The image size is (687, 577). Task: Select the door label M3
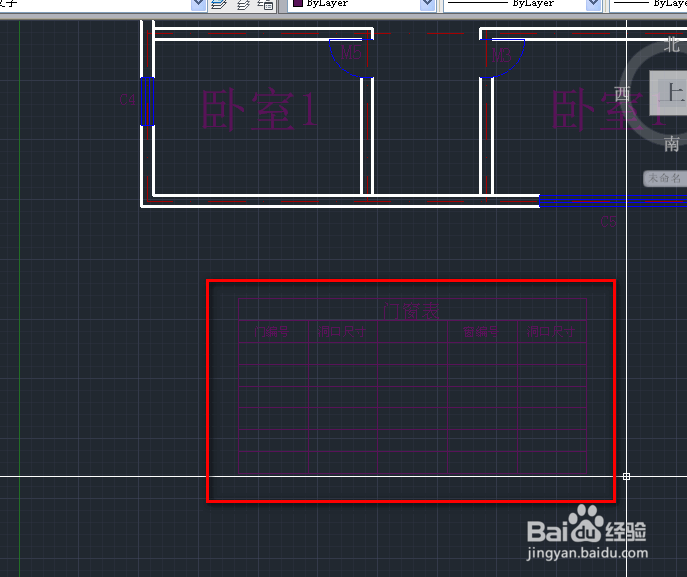pyautogui.click(x=501, y=55)
